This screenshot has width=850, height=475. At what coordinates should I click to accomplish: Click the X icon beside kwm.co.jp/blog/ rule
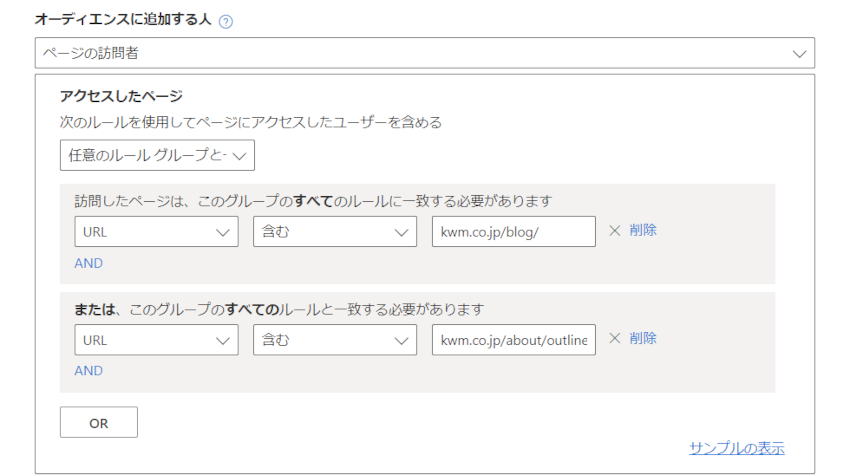click(614, 230)
